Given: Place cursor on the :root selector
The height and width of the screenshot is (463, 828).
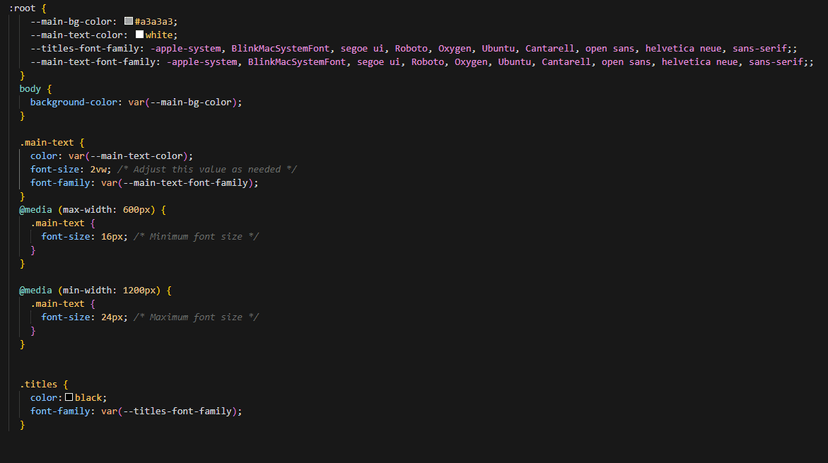Looking at the screenshot, I should (25, 7).
